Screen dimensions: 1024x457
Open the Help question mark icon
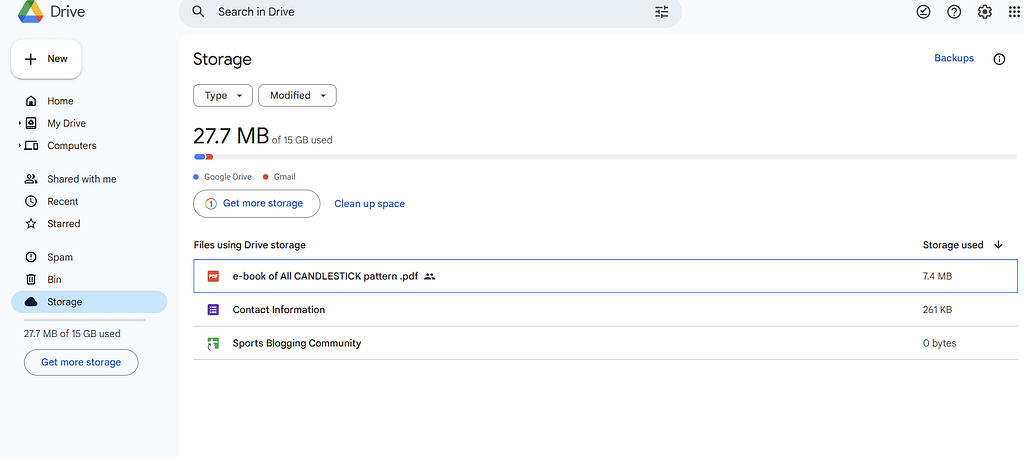point(954,12)
